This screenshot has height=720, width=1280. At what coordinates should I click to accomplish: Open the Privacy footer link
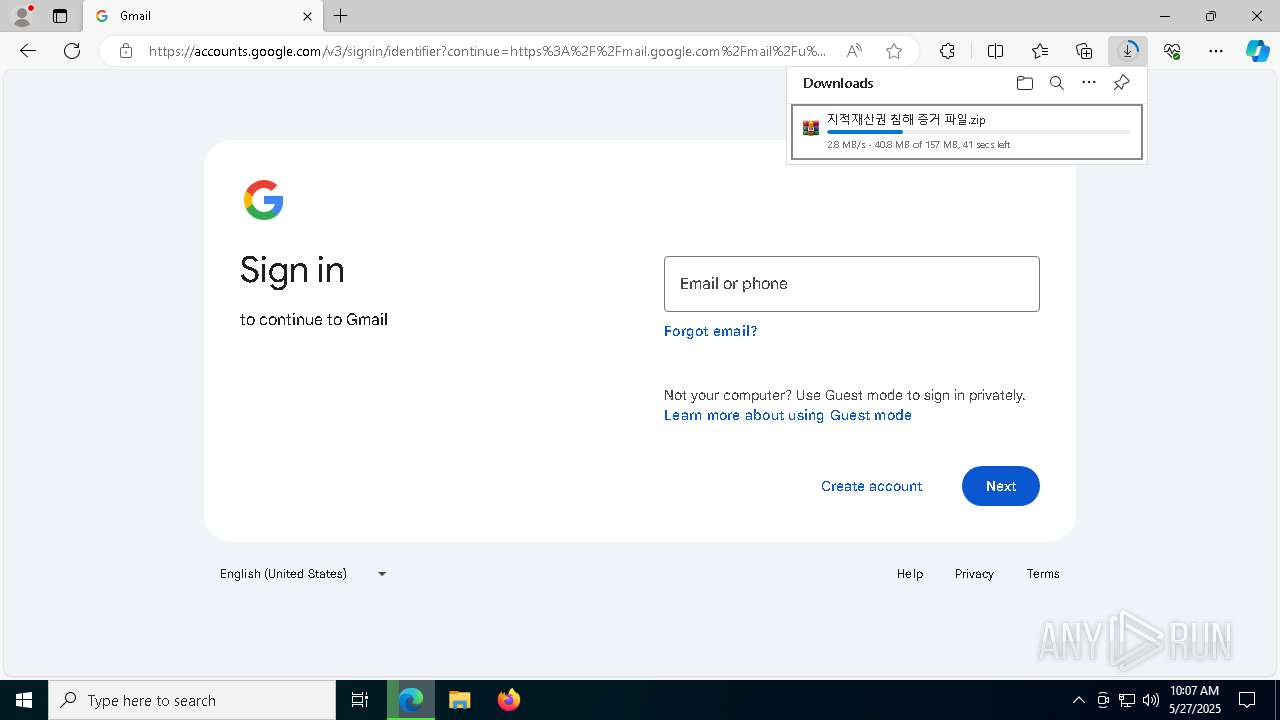(974, 574)
